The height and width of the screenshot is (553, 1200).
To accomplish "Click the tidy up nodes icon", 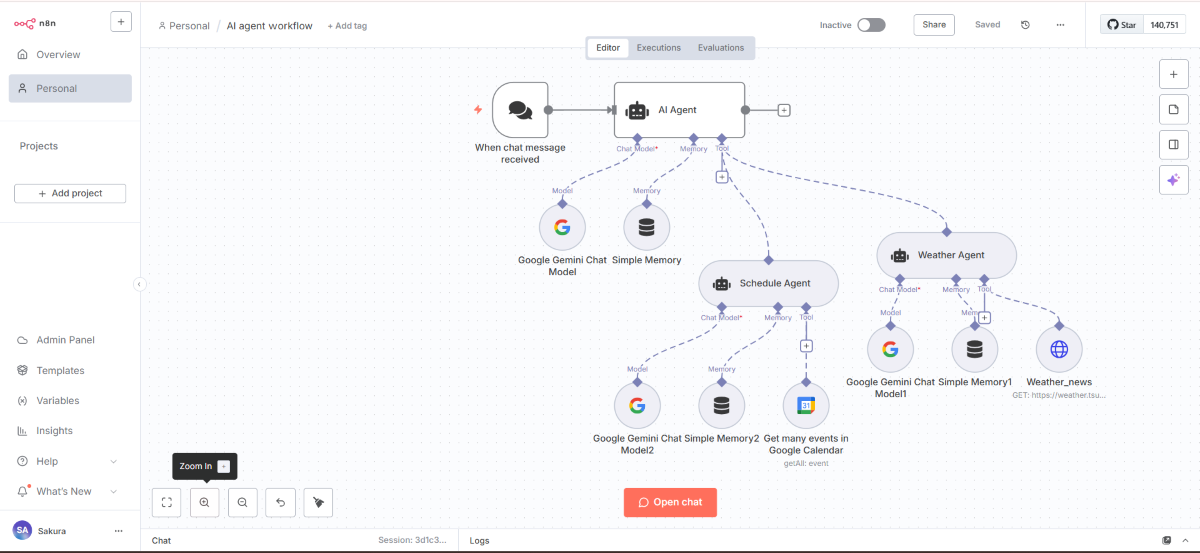I will tap(318, 502).
